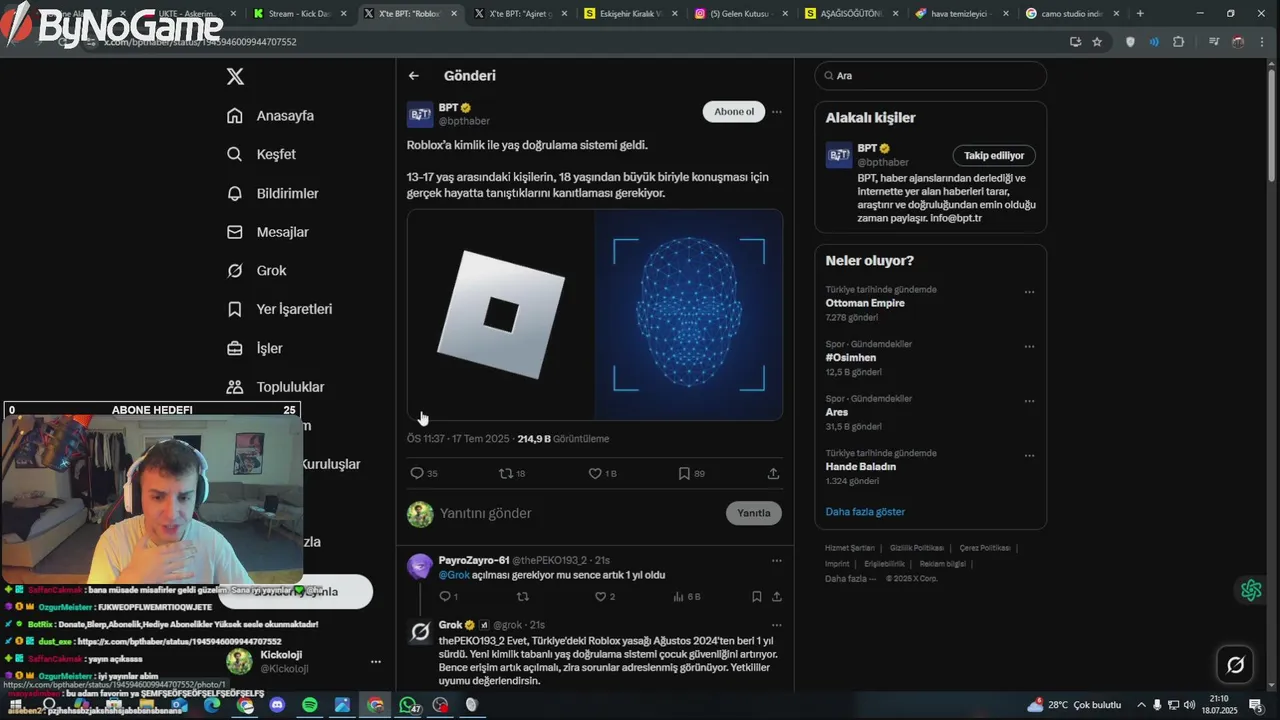Go back using Gönderi arrow
This screenshot has width=1280, height=720.
(413, 76)
